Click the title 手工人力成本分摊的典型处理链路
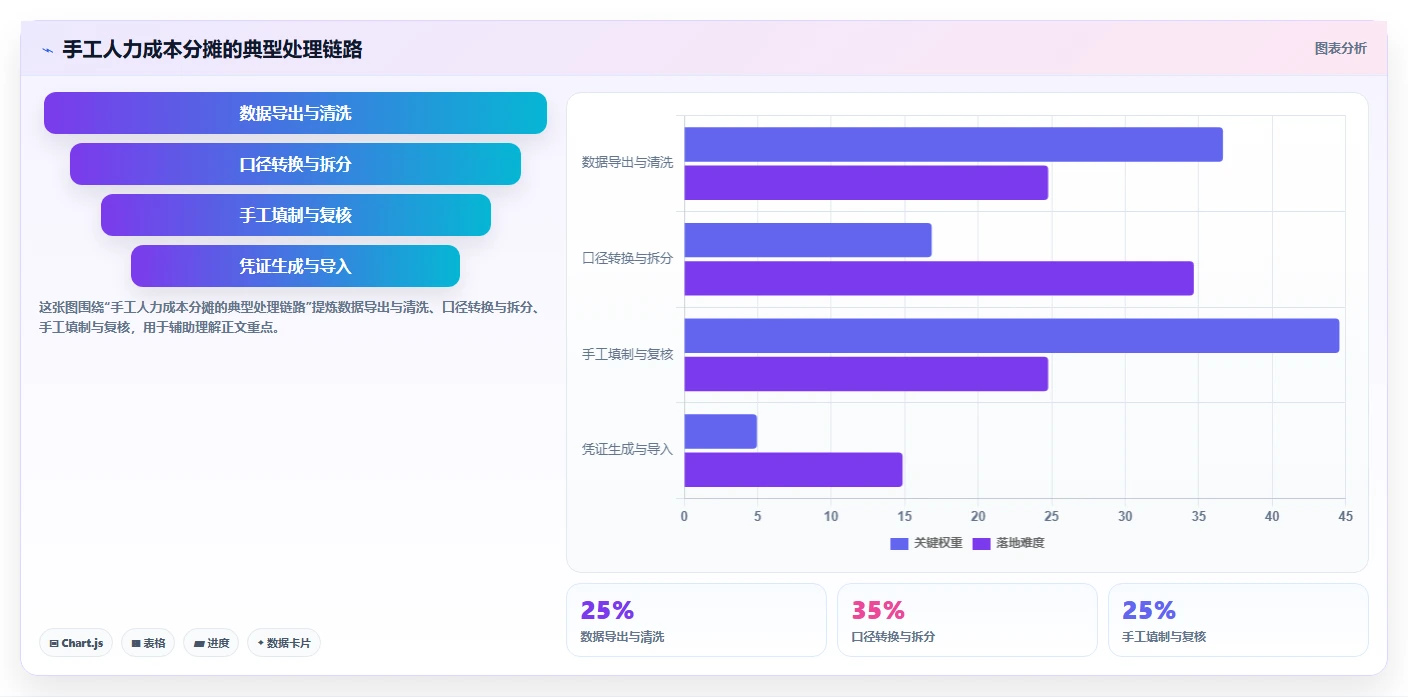 pos(212,49)
